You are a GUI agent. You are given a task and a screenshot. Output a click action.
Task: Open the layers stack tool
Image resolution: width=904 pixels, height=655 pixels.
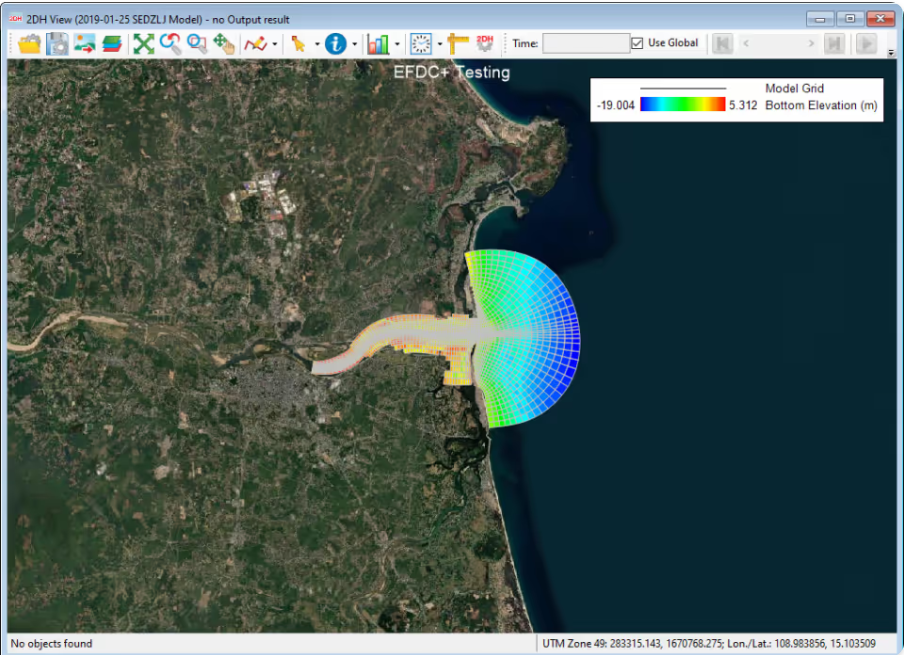click(111, 44)
